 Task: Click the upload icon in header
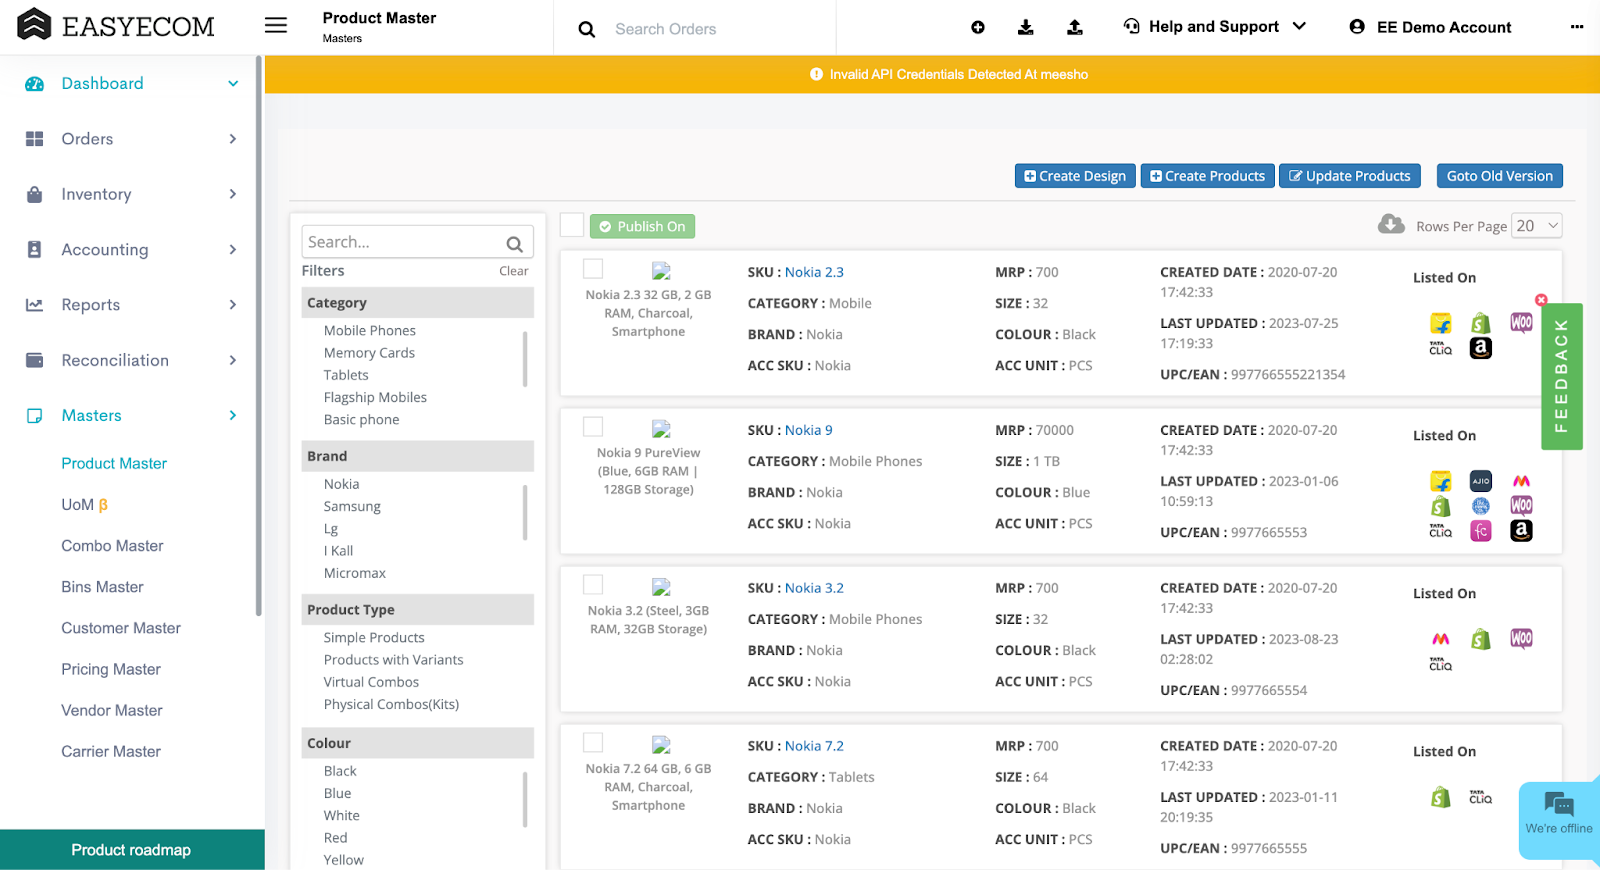click(x=1075, y=27)
